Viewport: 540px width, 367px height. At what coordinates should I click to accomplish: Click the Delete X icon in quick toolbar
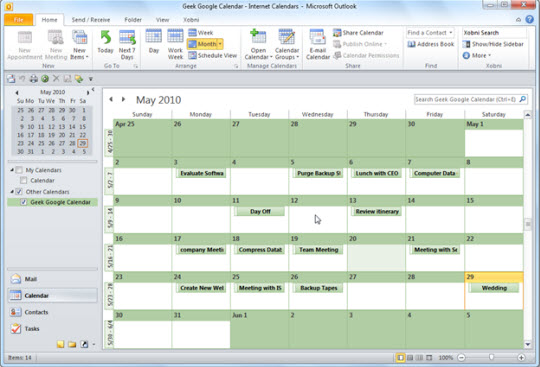tap(56, 79)
